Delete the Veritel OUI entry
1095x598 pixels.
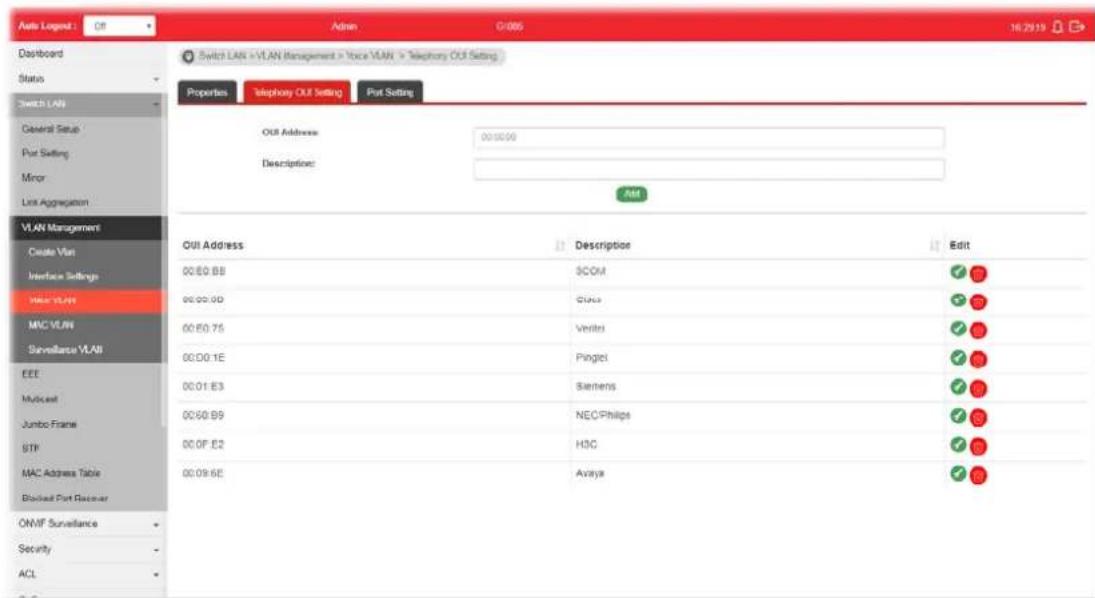click(978, 331)
